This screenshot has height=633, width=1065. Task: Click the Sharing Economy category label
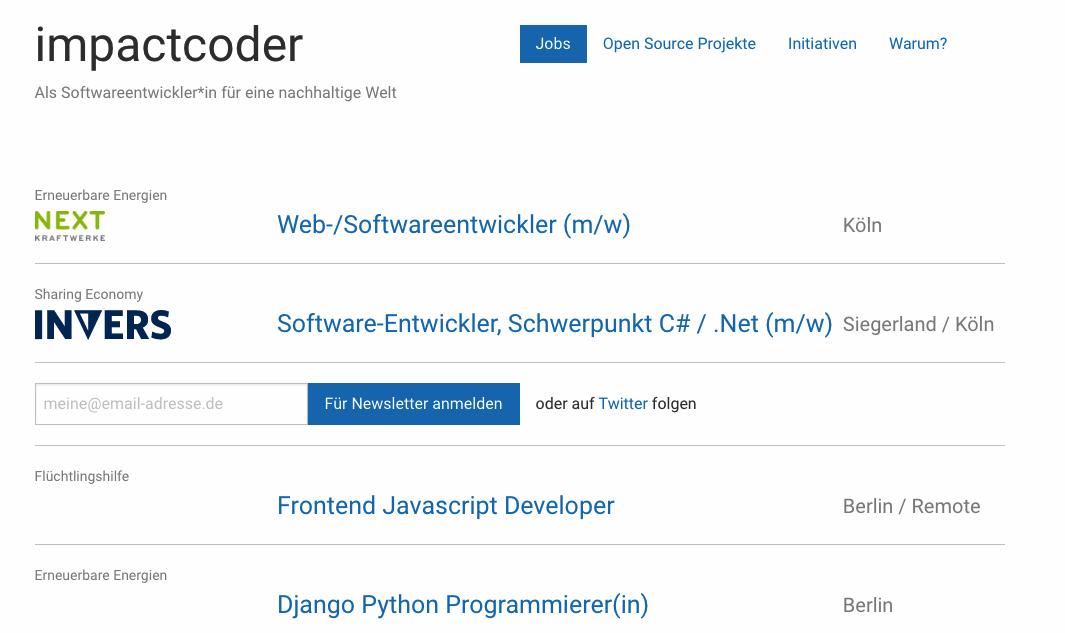click(89, 294)
